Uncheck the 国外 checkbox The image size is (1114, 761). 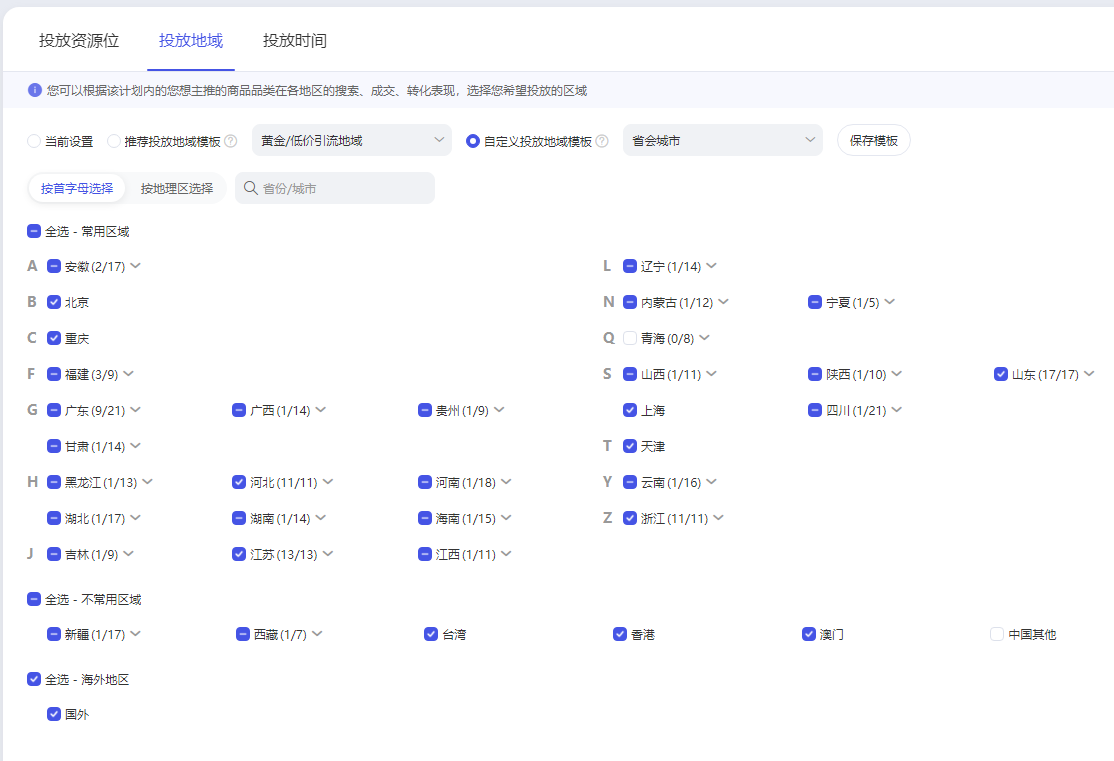(54, 714)
